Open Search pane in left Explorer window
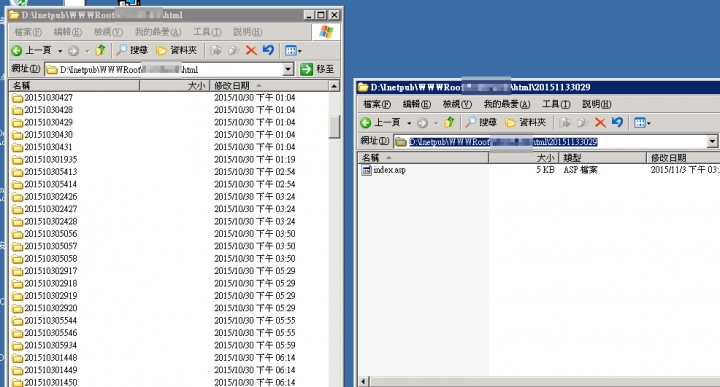720x387 pixels. tap(132, 50)
